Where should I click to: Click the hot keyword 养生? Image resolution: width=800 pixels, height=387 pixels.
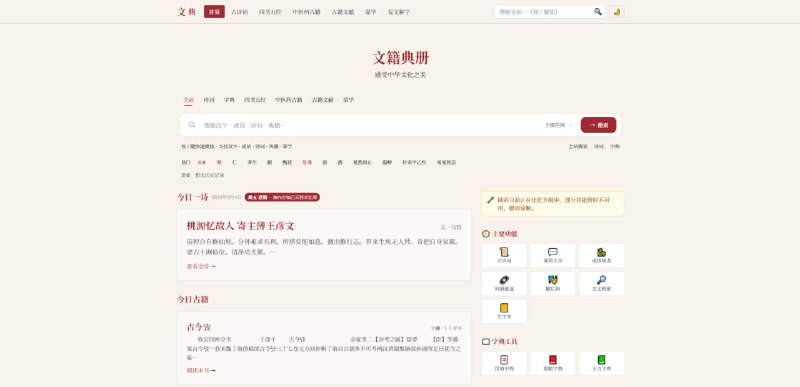pos(252,162)
